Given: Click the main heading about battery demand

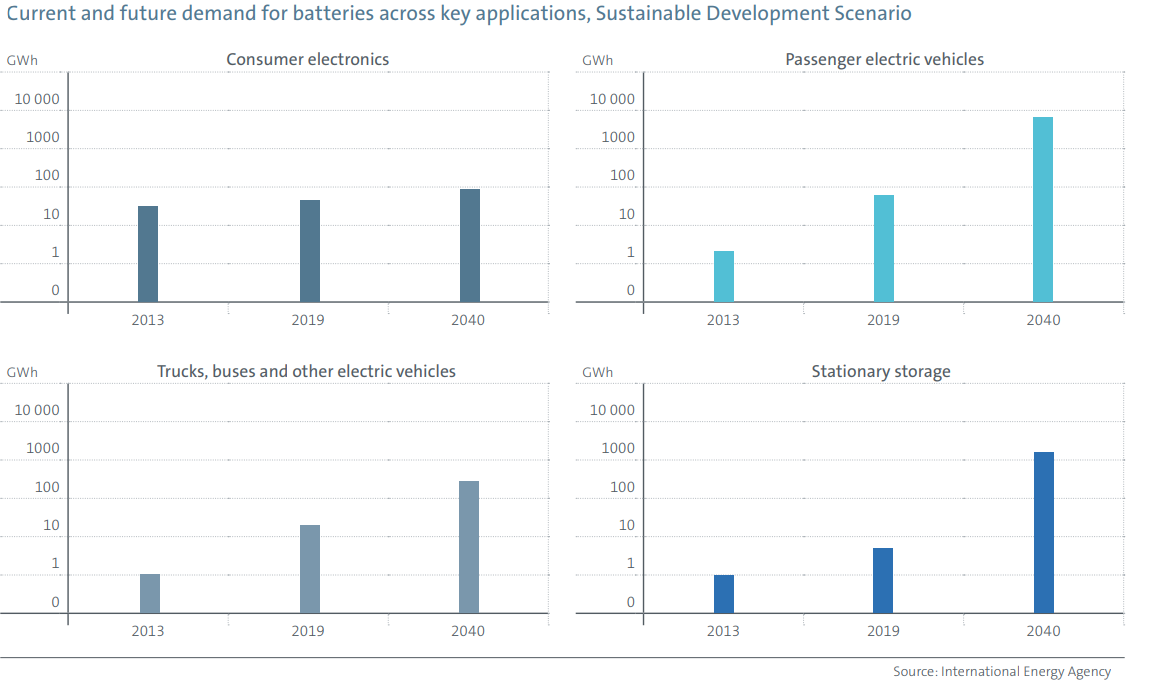Looking at the screenshot, I should coord(459,14).
